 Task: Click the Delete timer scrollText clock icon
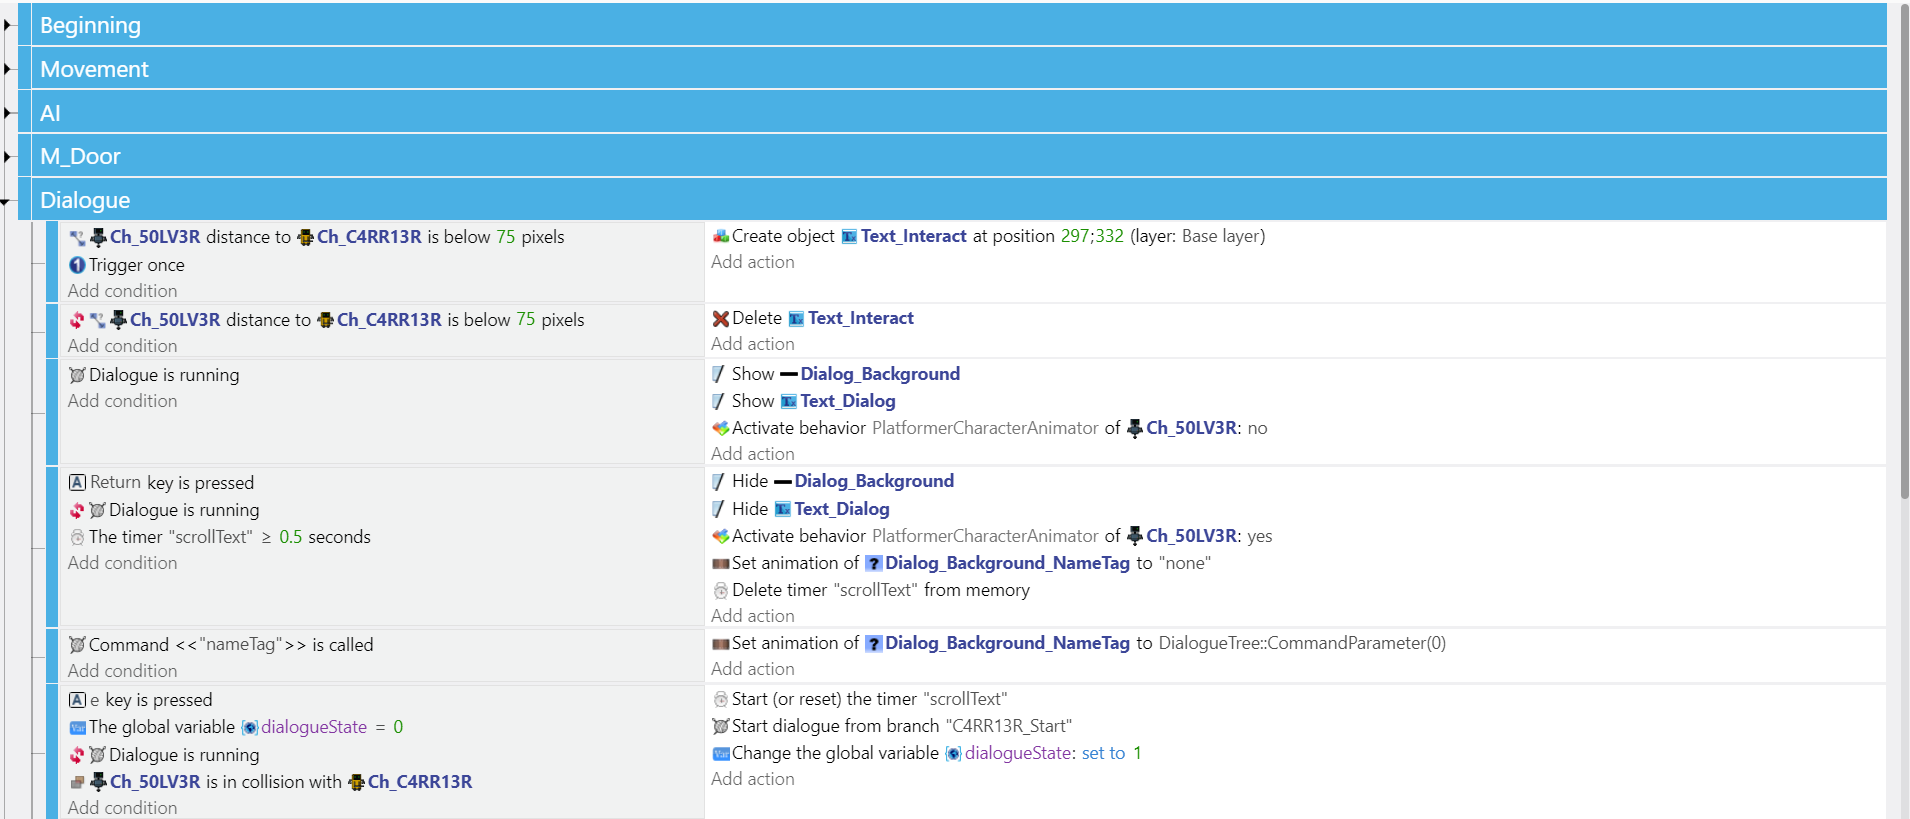[x=720, y=591]
